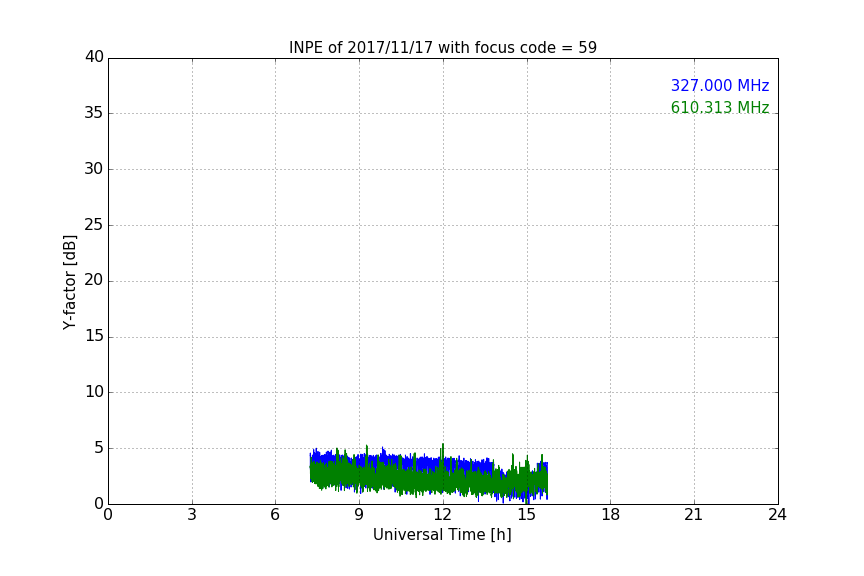The image size is (864, 576).
Task: Click the plot title 'INPE of 2017/11/17 with focus code = 59'
Action: [x=442, y=47]
